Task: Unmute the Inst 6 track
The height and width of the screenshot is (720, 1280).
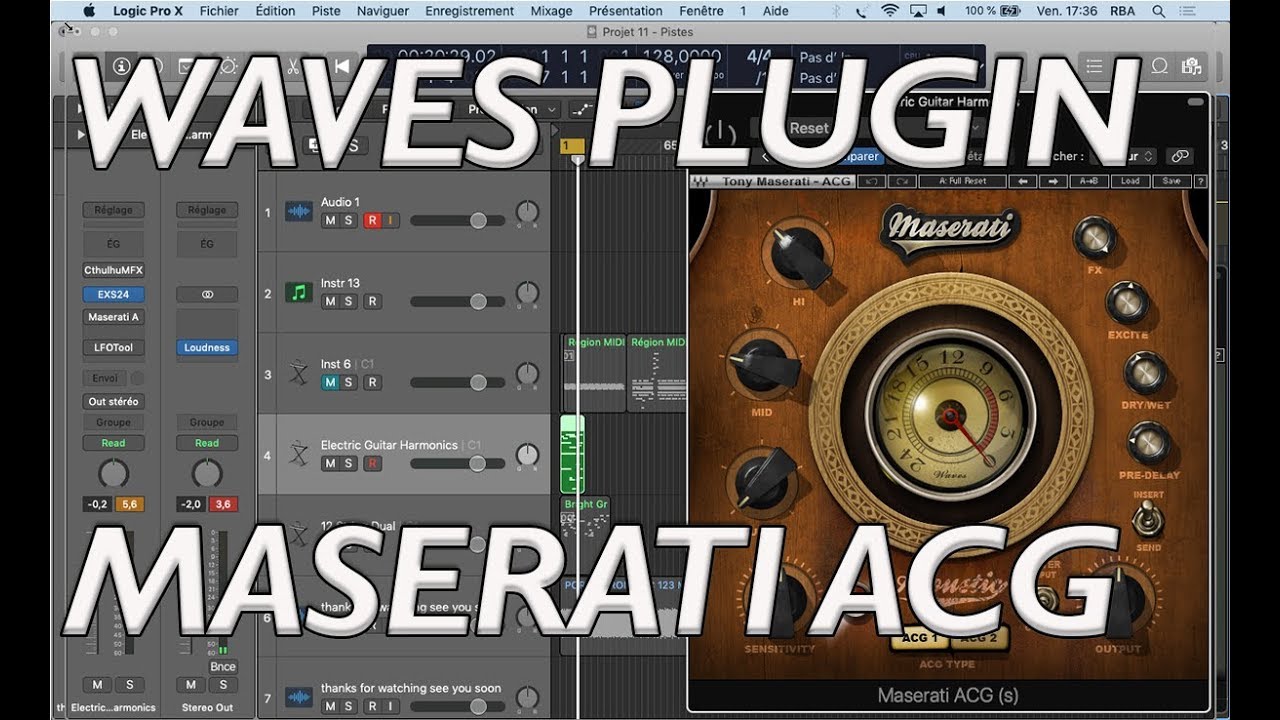Action: 330,382
